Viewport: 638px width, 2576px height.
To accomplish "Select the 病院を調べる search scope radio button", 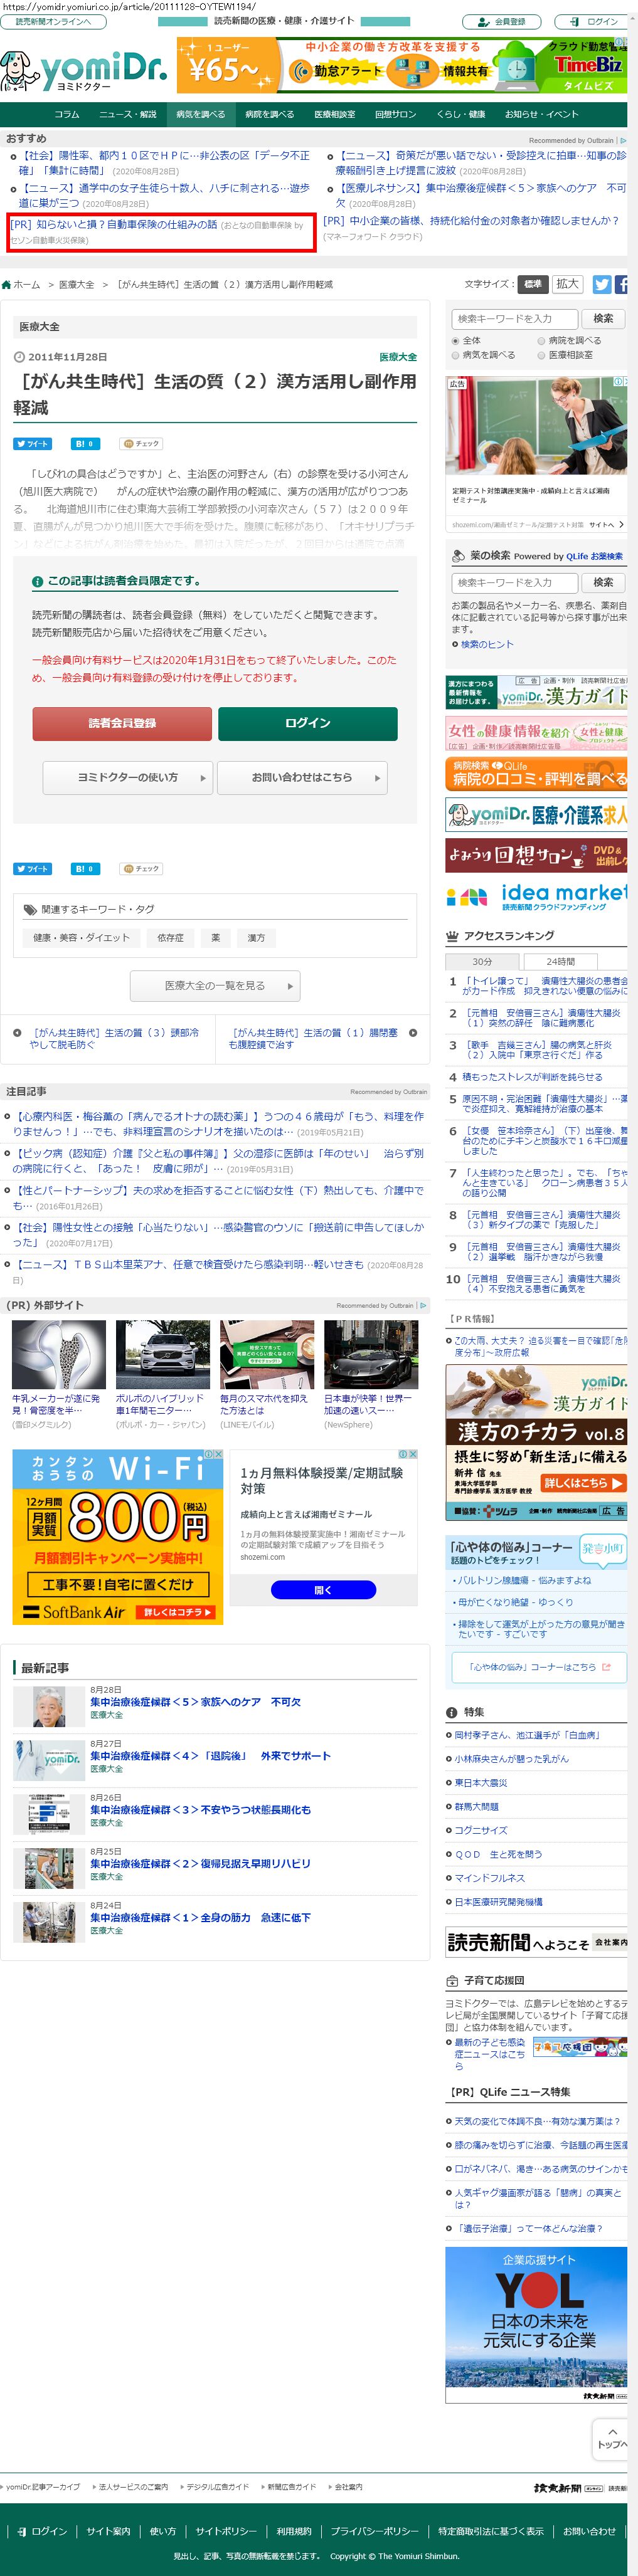I will (541, 340).
